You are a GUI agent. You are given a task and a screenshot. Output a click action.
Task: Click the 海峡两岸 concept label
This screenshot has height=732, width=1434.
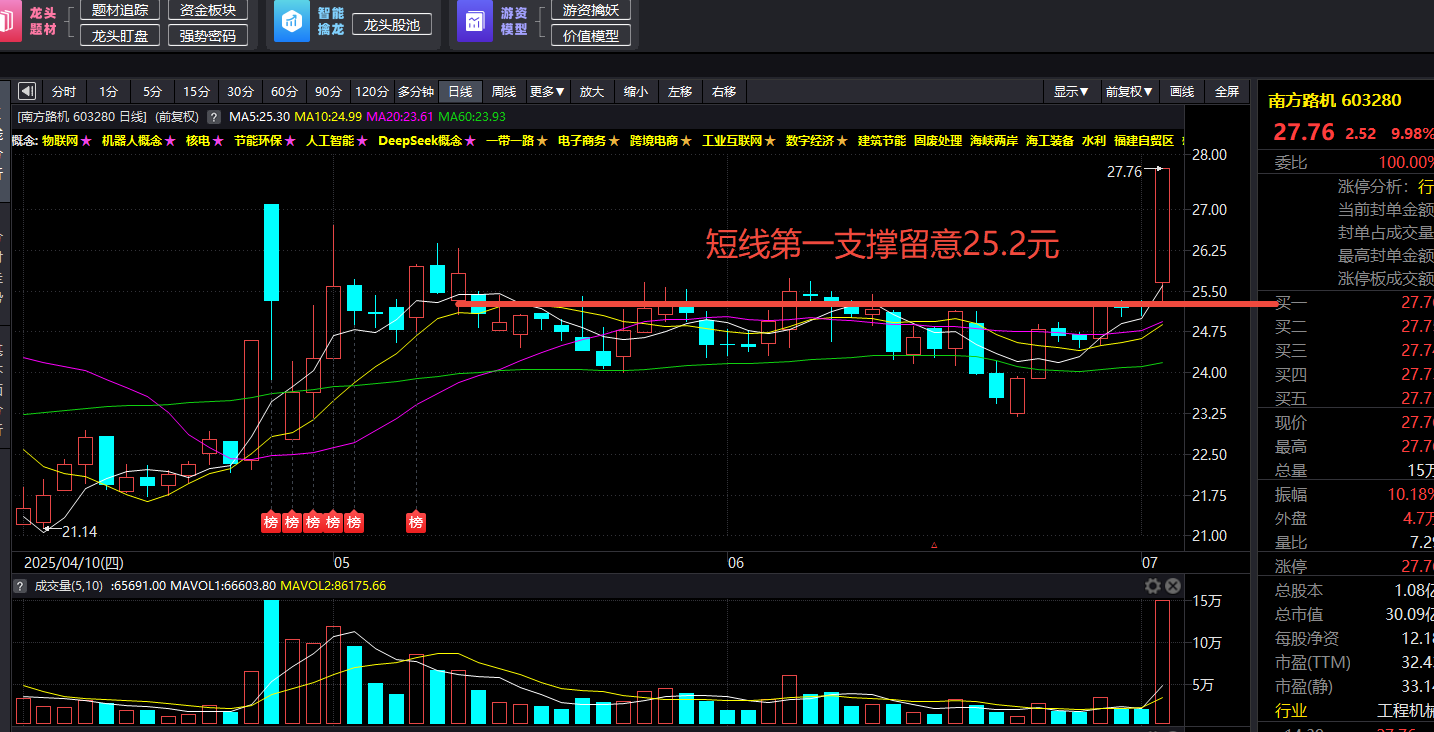coord(994,141)
